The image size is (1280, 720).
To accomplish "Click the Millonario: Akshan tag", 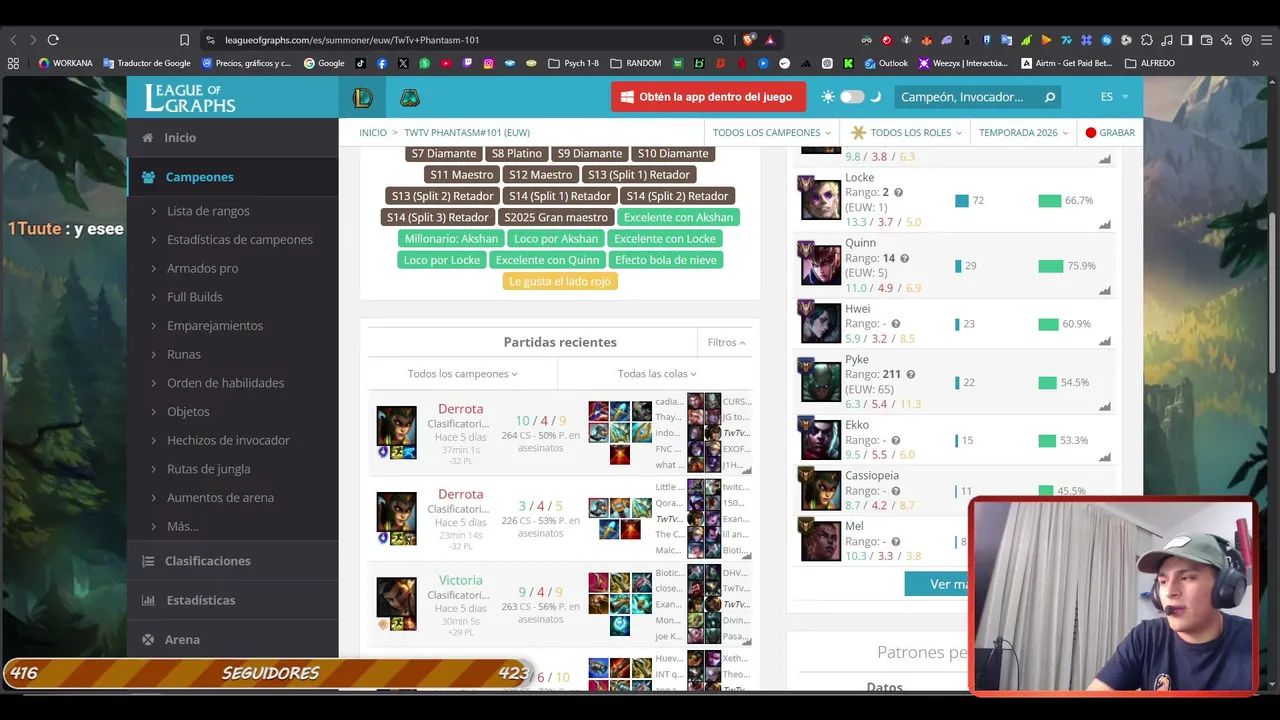I will pos(451,239).
